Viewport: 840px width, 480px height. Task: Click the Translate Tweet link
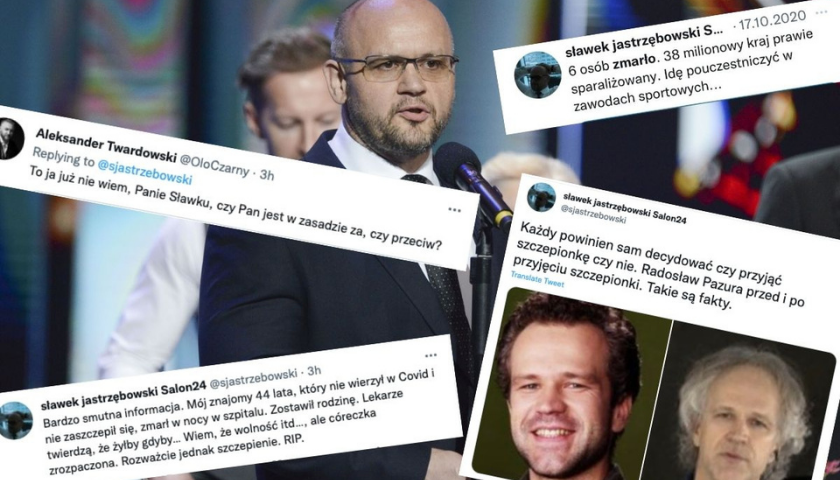pos(537,279)
